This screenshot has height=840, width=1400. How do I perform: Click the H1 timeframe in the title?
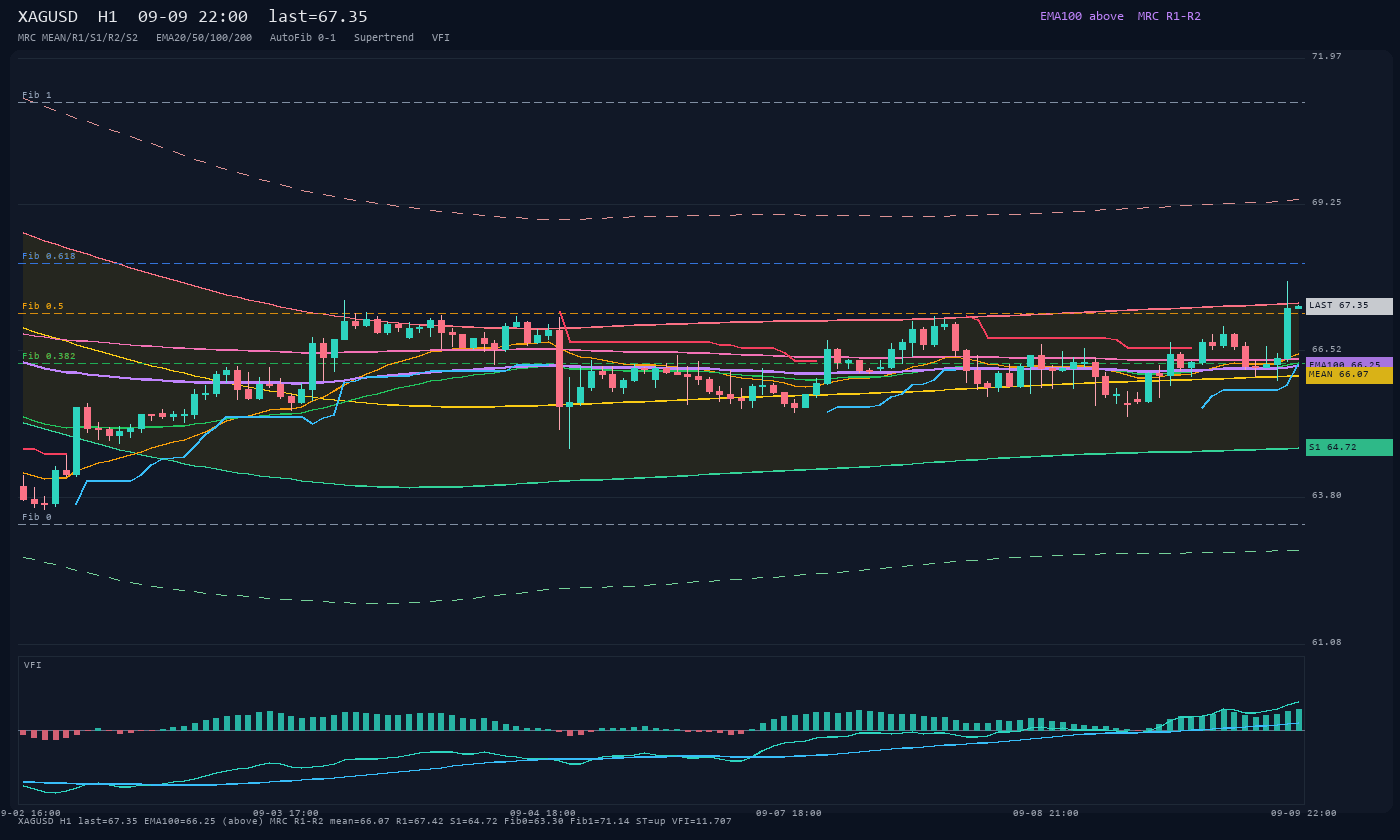(x=107, y=17)
